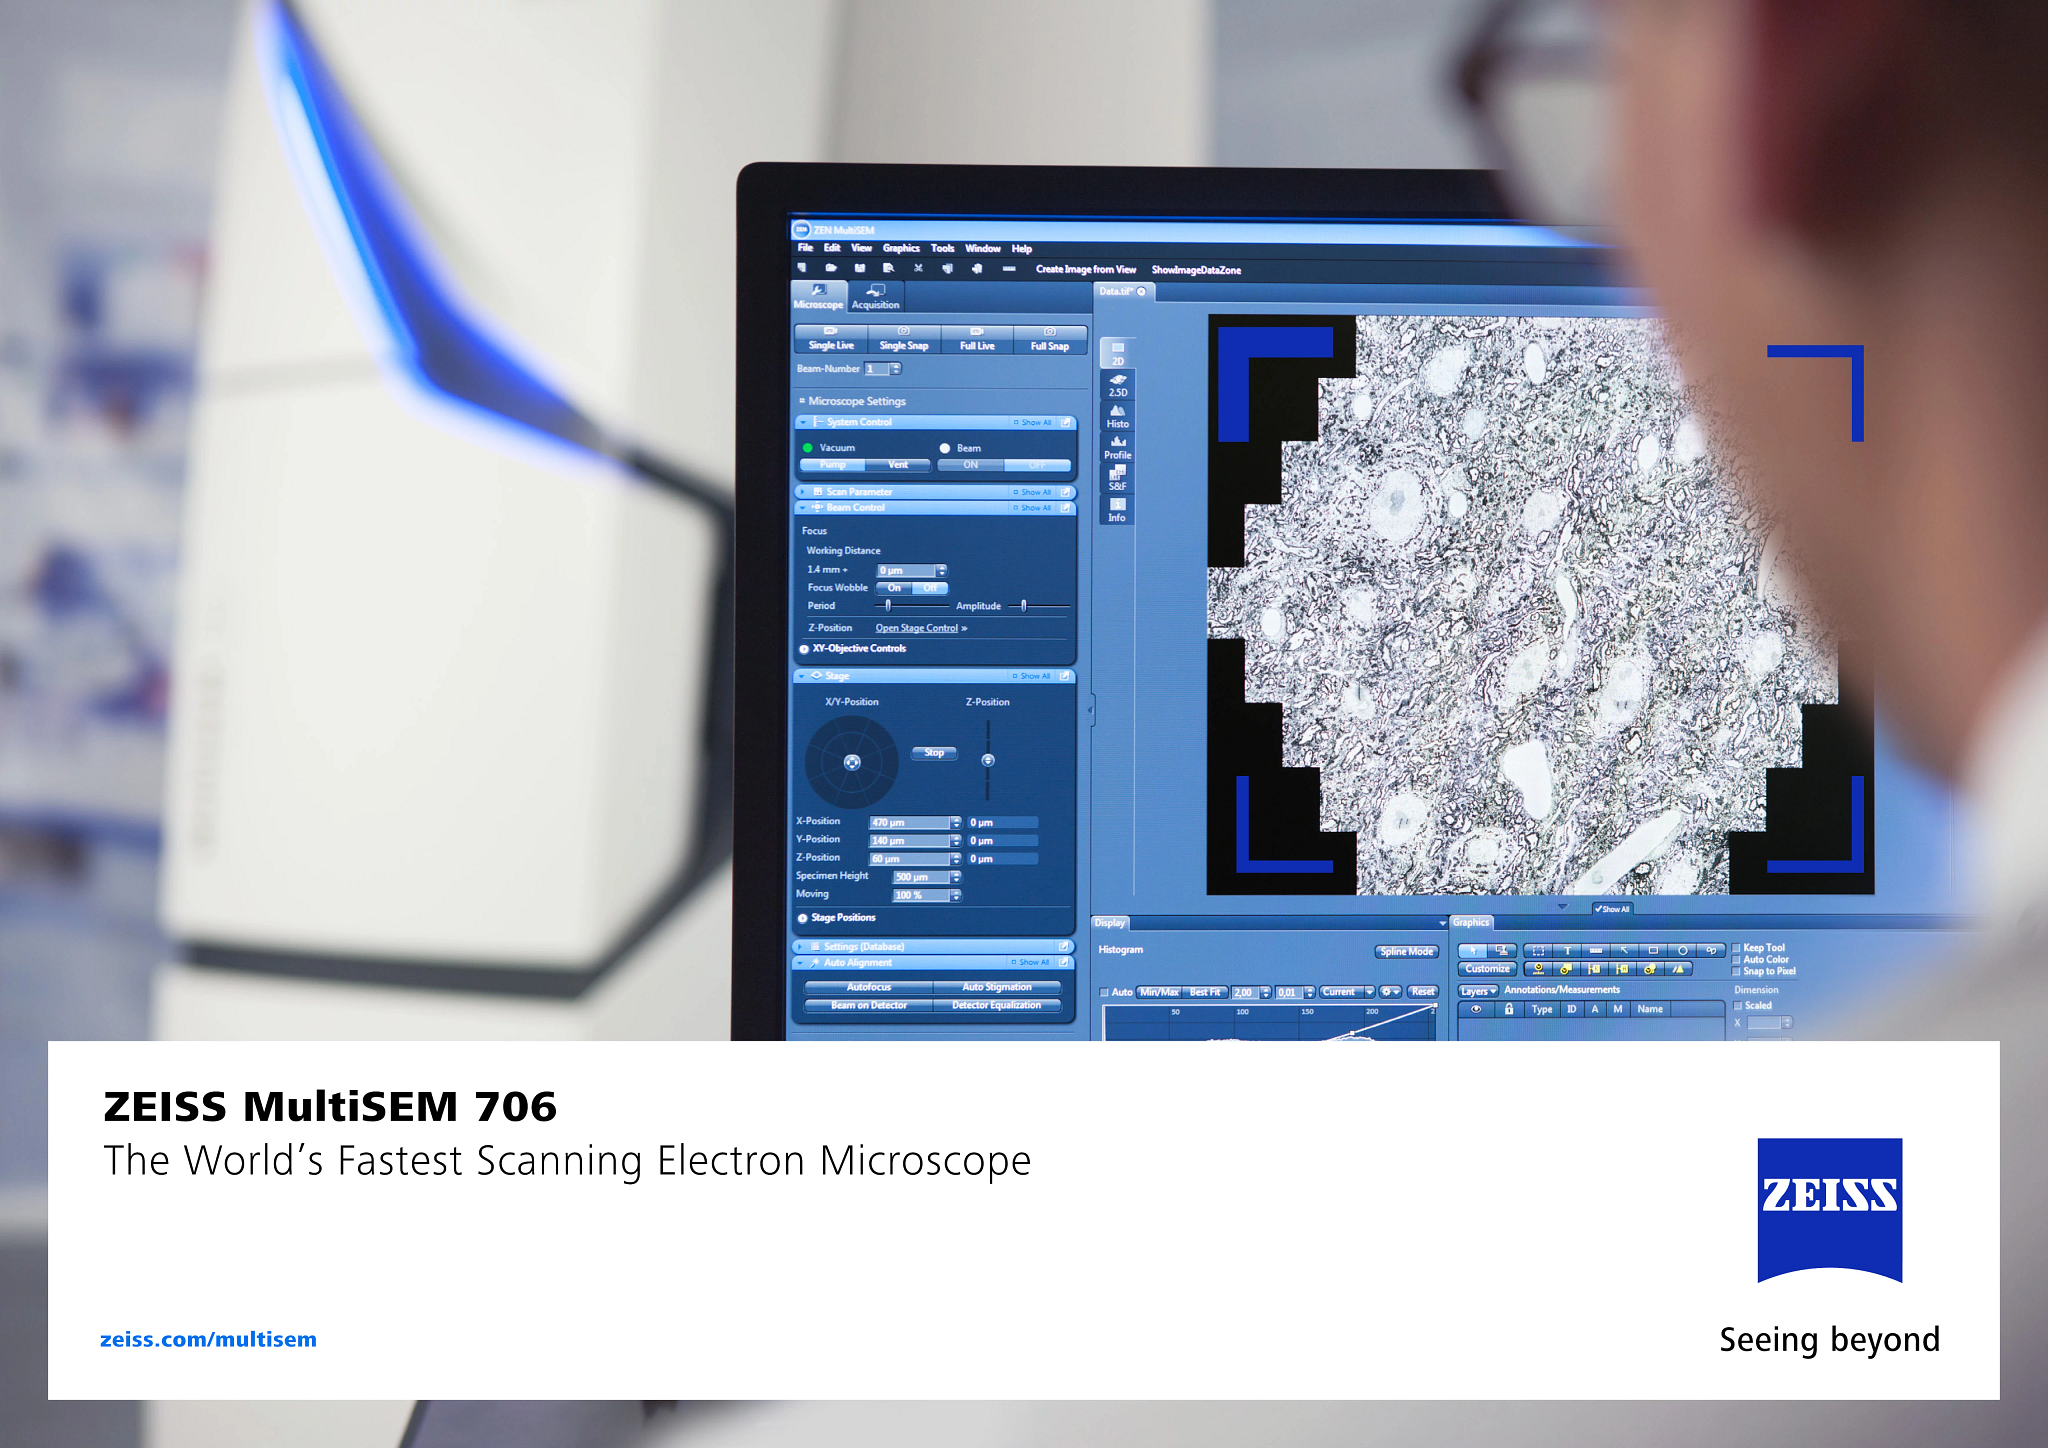Switch to the 2.5D view icon
Screen dimensions: 2048x1448
pos(1118,385)
